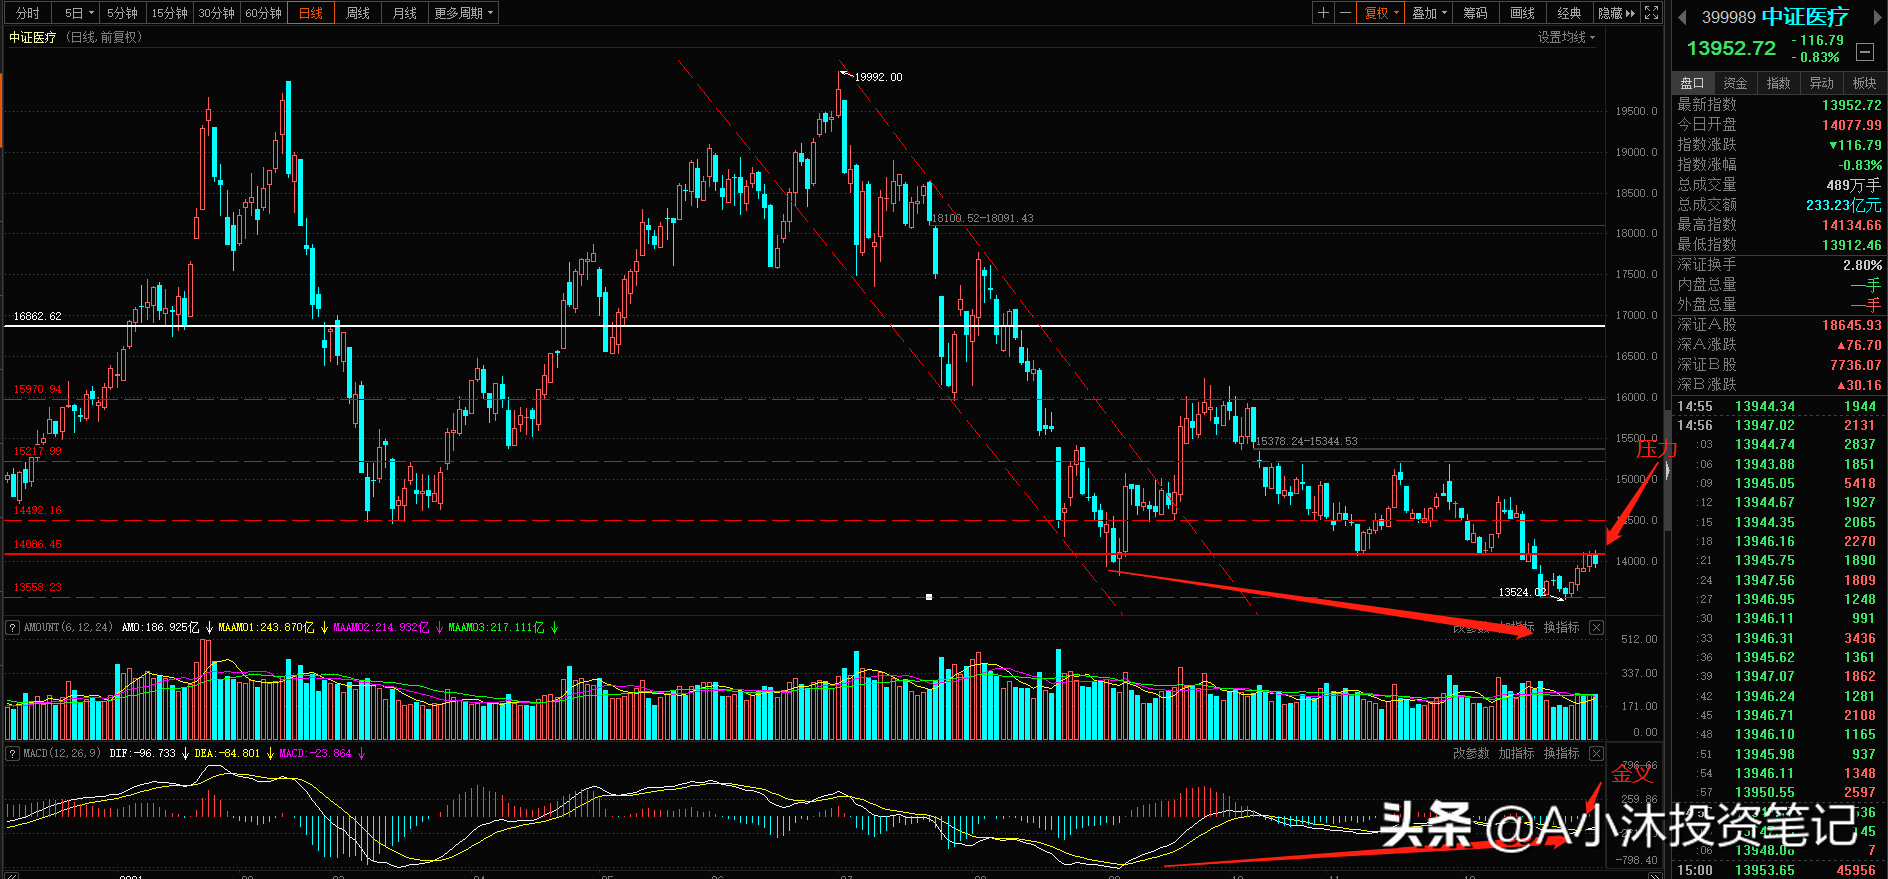Toggle 画线 drawing mode
The image size is (1888, 879).
tap(1522, 13)
